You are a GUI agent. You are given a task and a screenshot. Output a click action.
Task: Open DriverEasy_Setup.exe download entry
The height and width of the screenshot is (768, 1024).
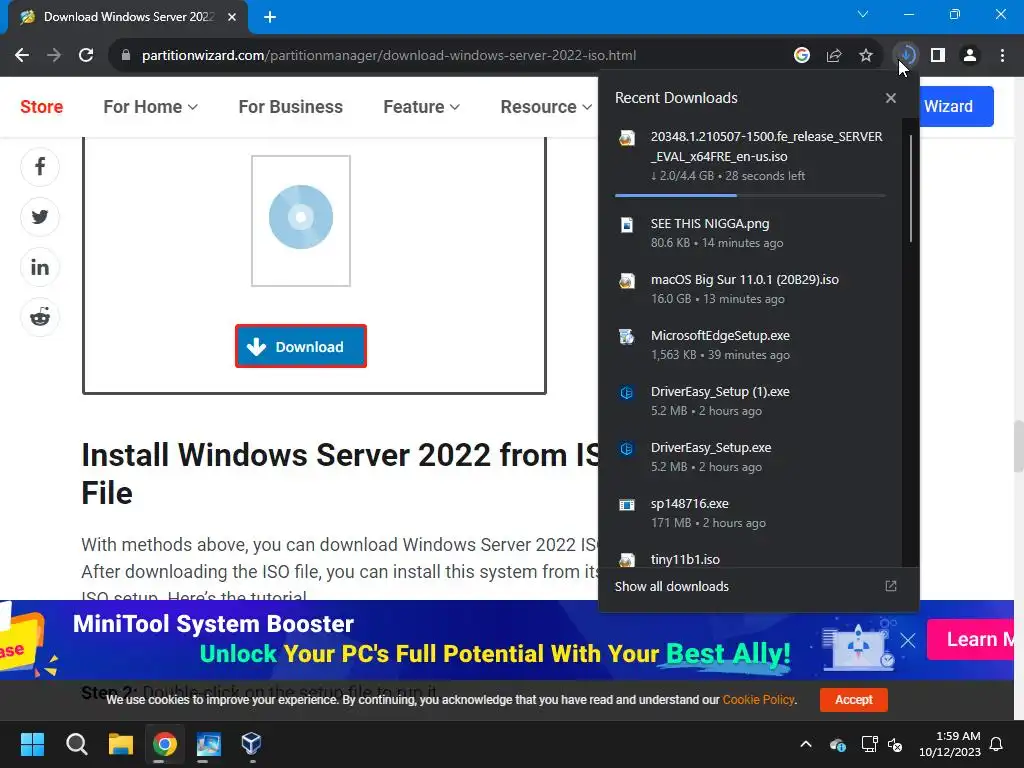750,457
